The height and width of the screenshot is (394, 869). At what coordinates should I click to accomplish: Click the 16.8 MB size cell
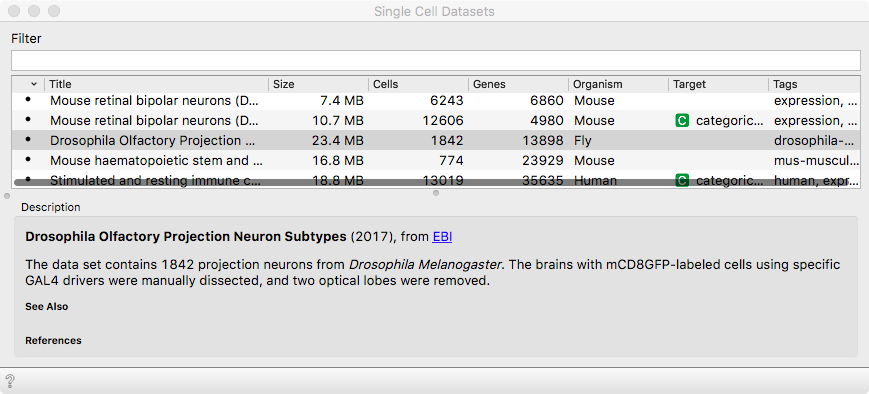click(338, 160)
